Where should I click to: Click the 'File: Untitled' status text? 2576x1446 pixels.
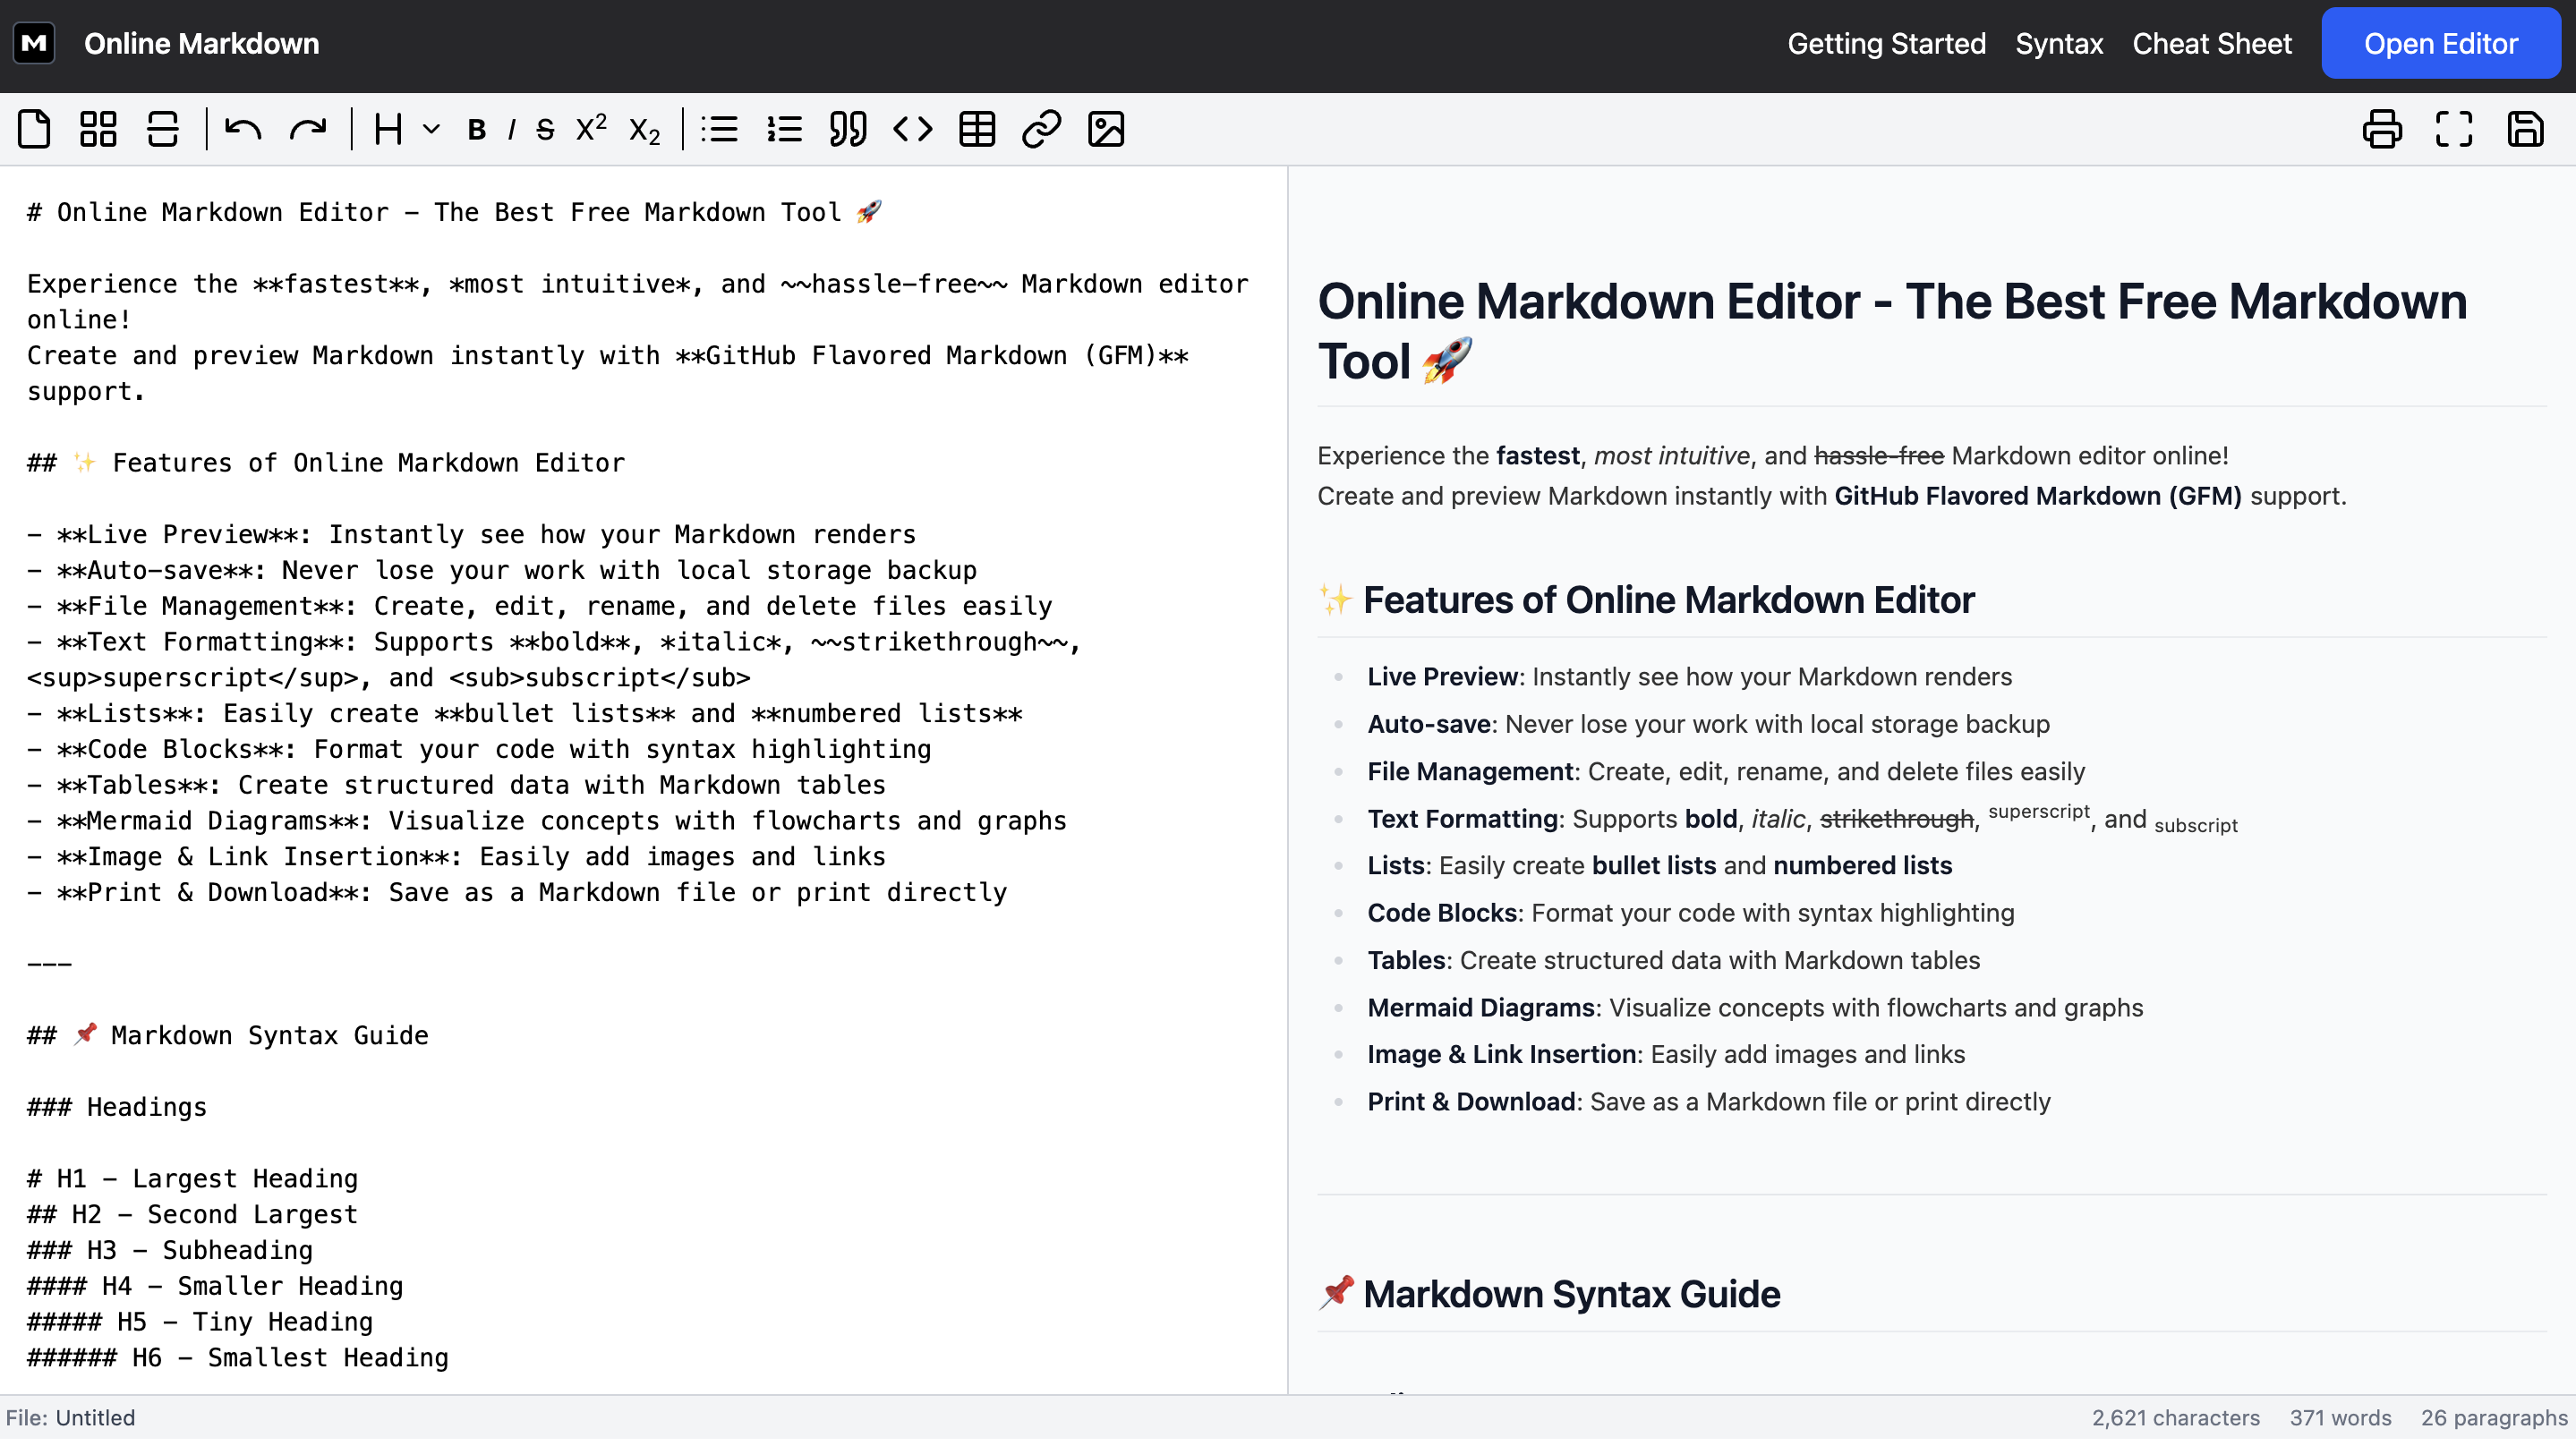[x=70, y=1419]
